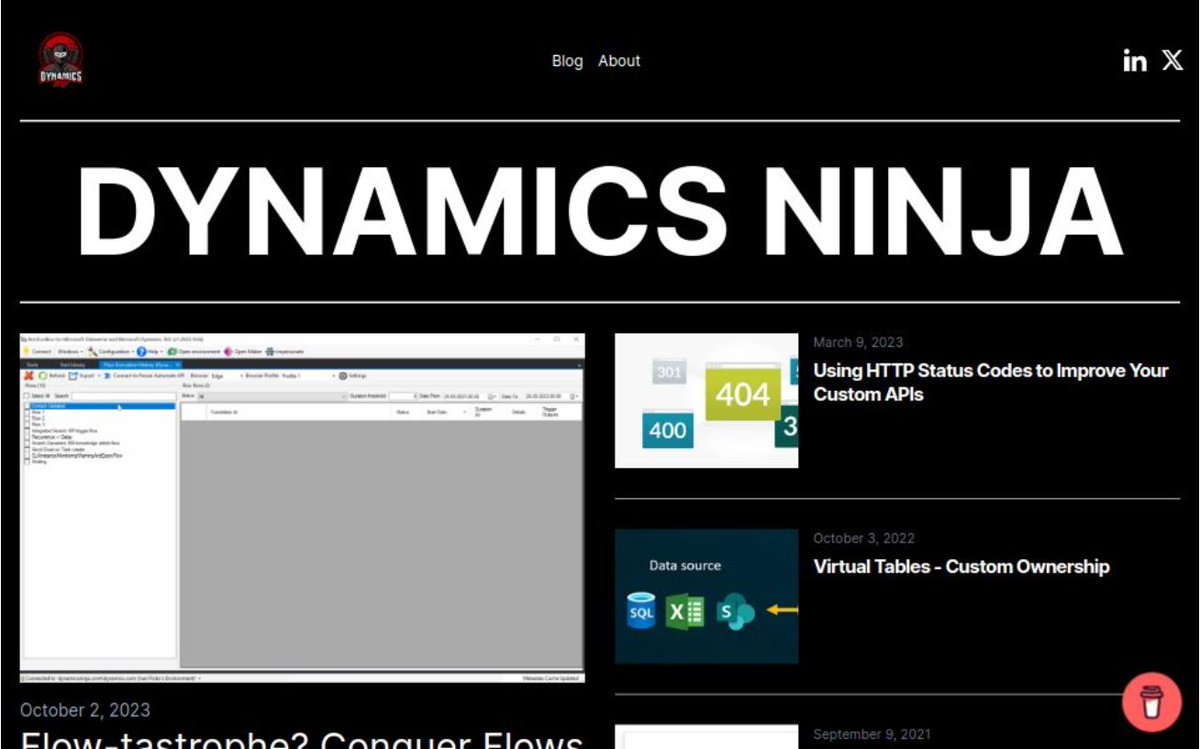Open the LinkedIn profile icon
The height and width of the screenshot is (749, 1200).
(1135, 61)
